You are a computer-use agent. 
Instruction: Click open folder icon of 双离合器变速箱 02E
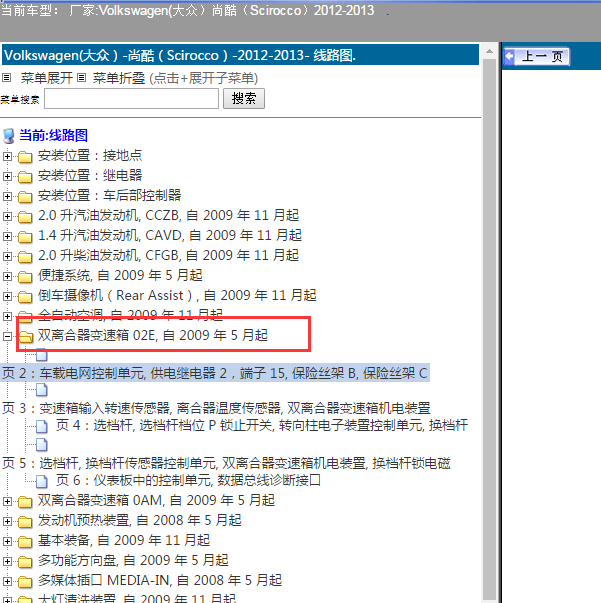pyautogui.click(x=25, y=336)
